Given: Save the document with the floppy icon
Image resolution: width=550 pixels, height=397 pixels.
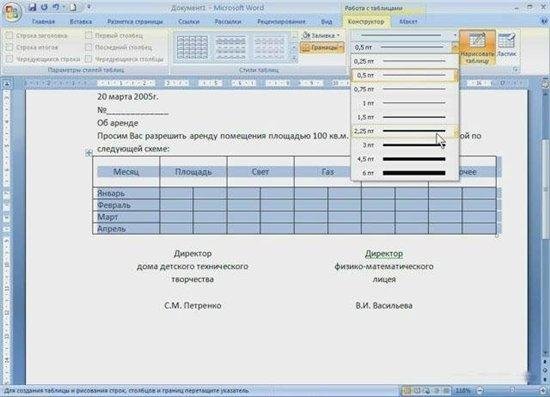Looking at the screenshot, I should tap(32, 7).
